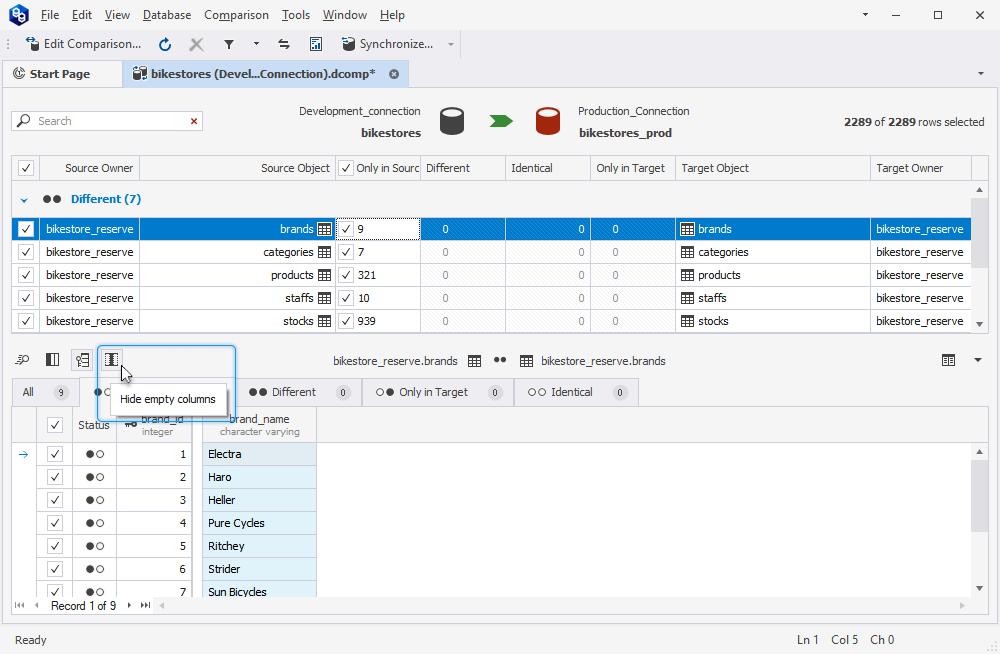Toggle the Only in Source header checkbox

[346, 168]
